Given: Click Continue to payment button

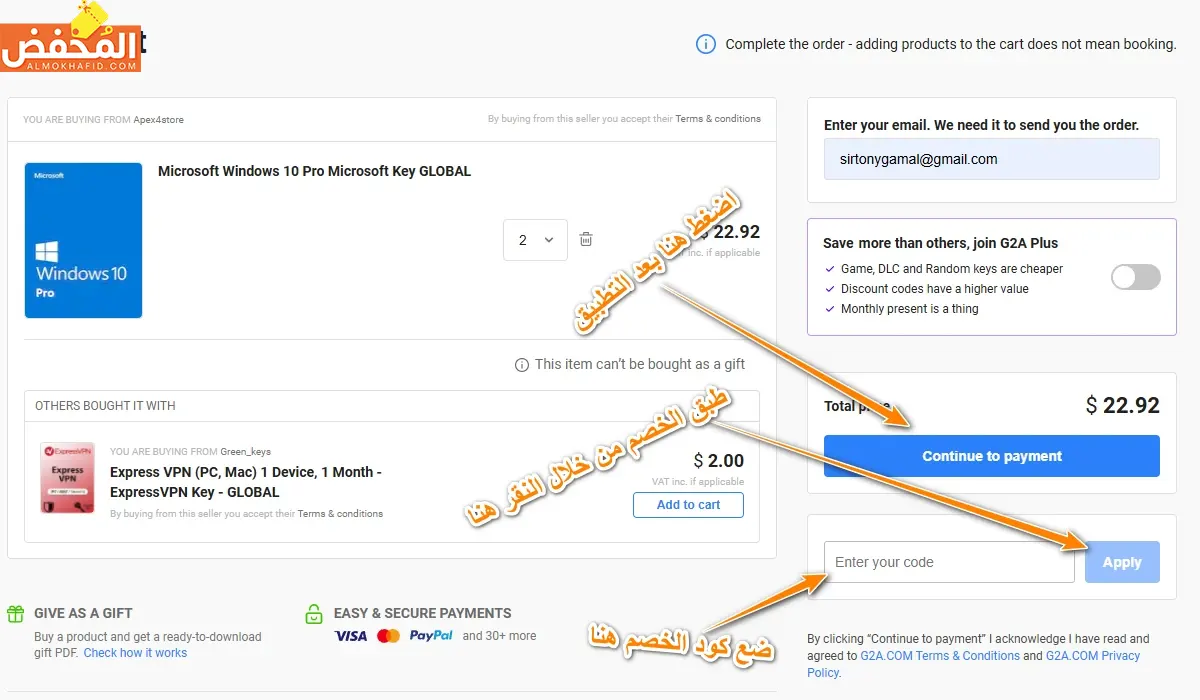Looking at the screenshot, I should point(991,456).
